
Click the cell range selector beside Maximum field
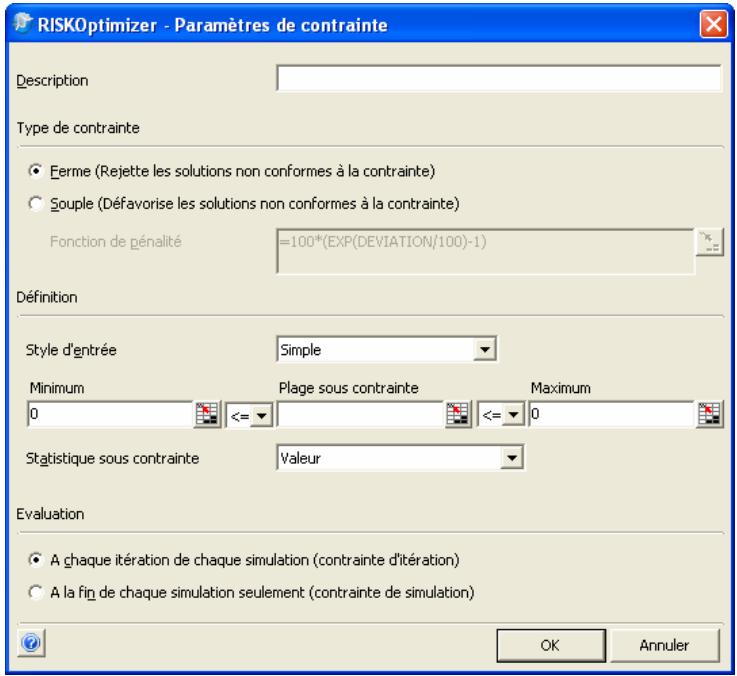pyautogui.click(x=710, y=414)
